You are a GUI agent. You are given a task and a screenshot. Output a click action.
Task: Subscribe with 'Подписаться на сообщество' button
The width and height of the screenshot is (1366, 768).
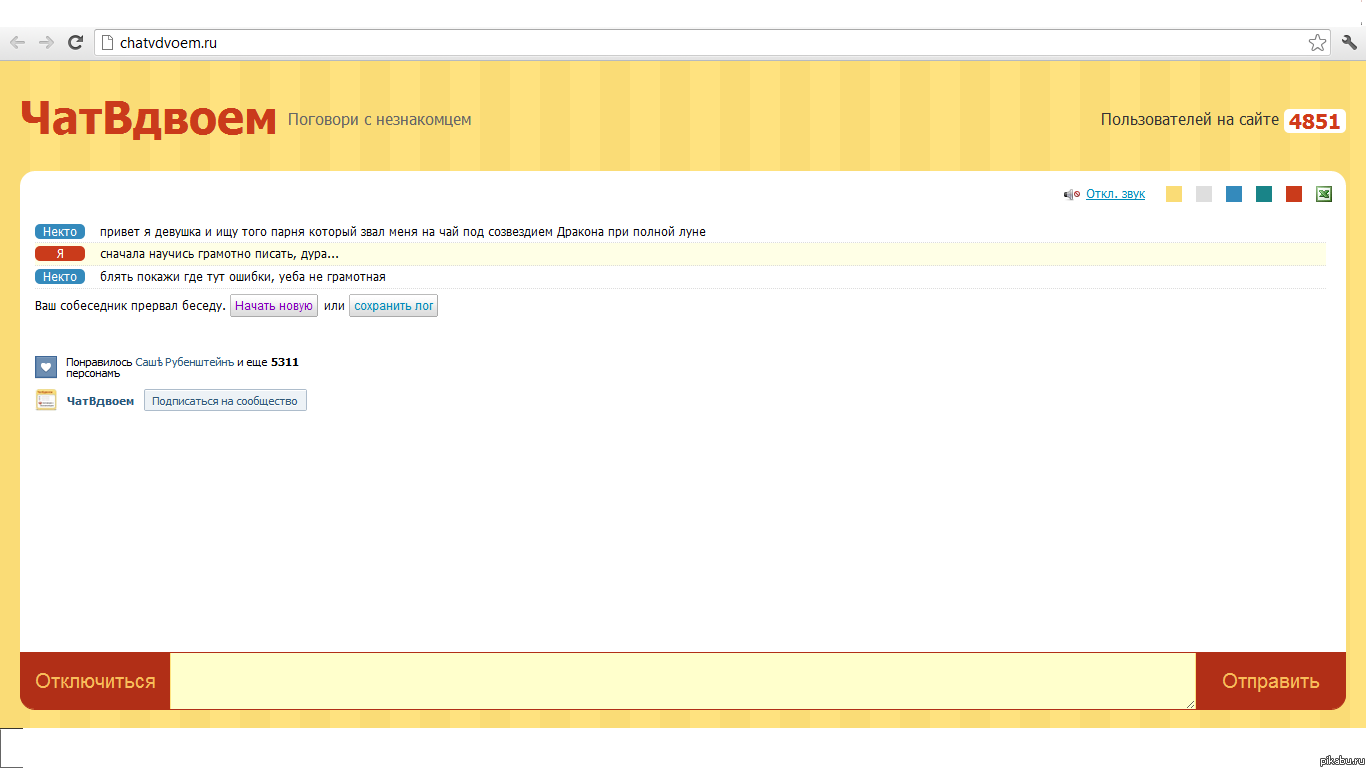coord(225,401)
